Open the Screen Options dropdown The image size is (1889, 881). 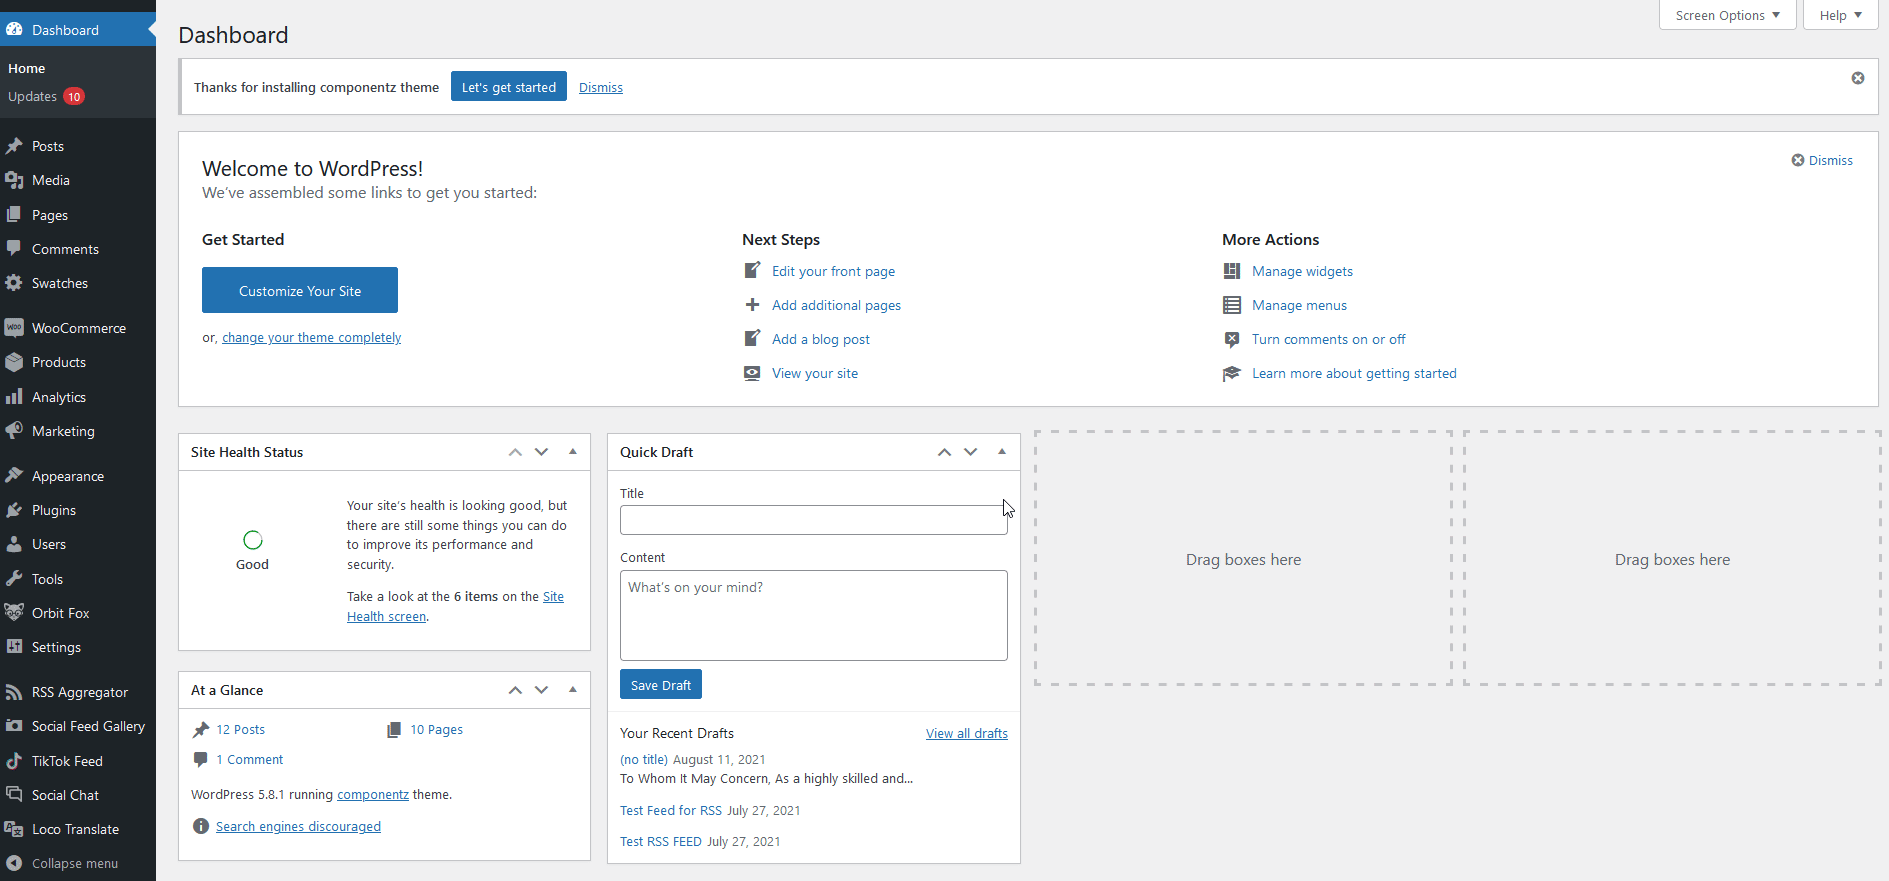[1728, 15]
